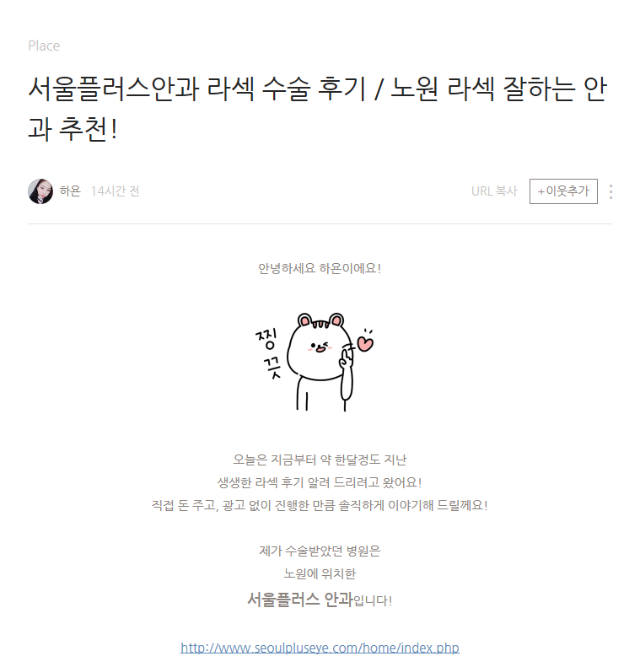Open the Place category link
Viewport: 640px width, 664px height.
[x=44, y=46]
